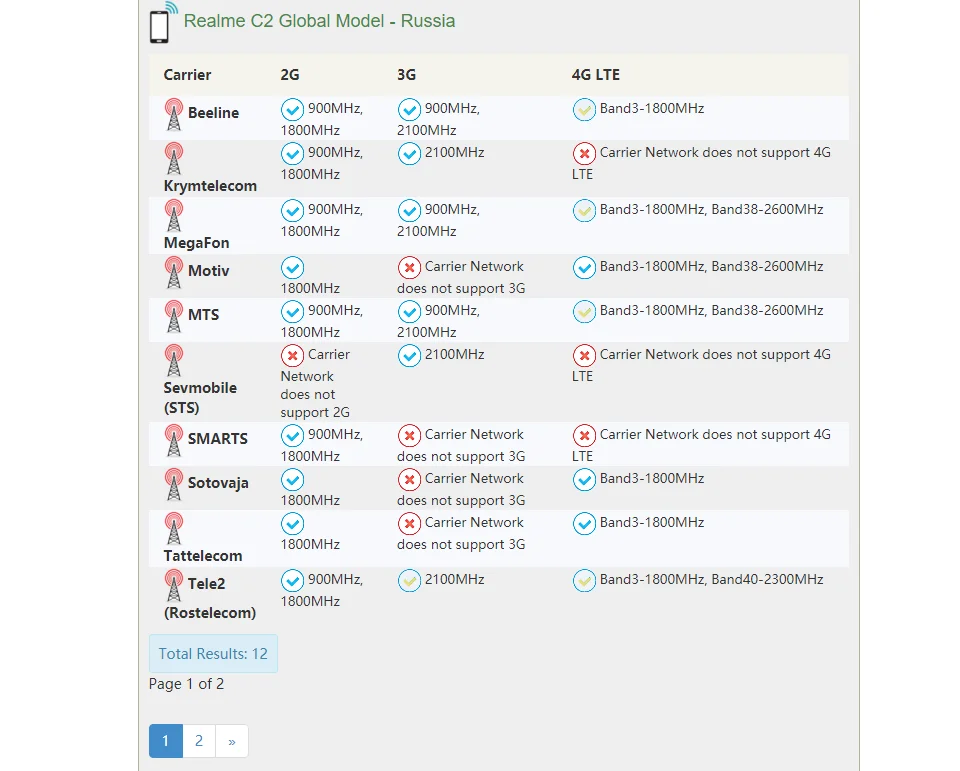Open Realme C2 Global Model - Russia link
This screenshot has height=771, width=960.
pos(319,21)
